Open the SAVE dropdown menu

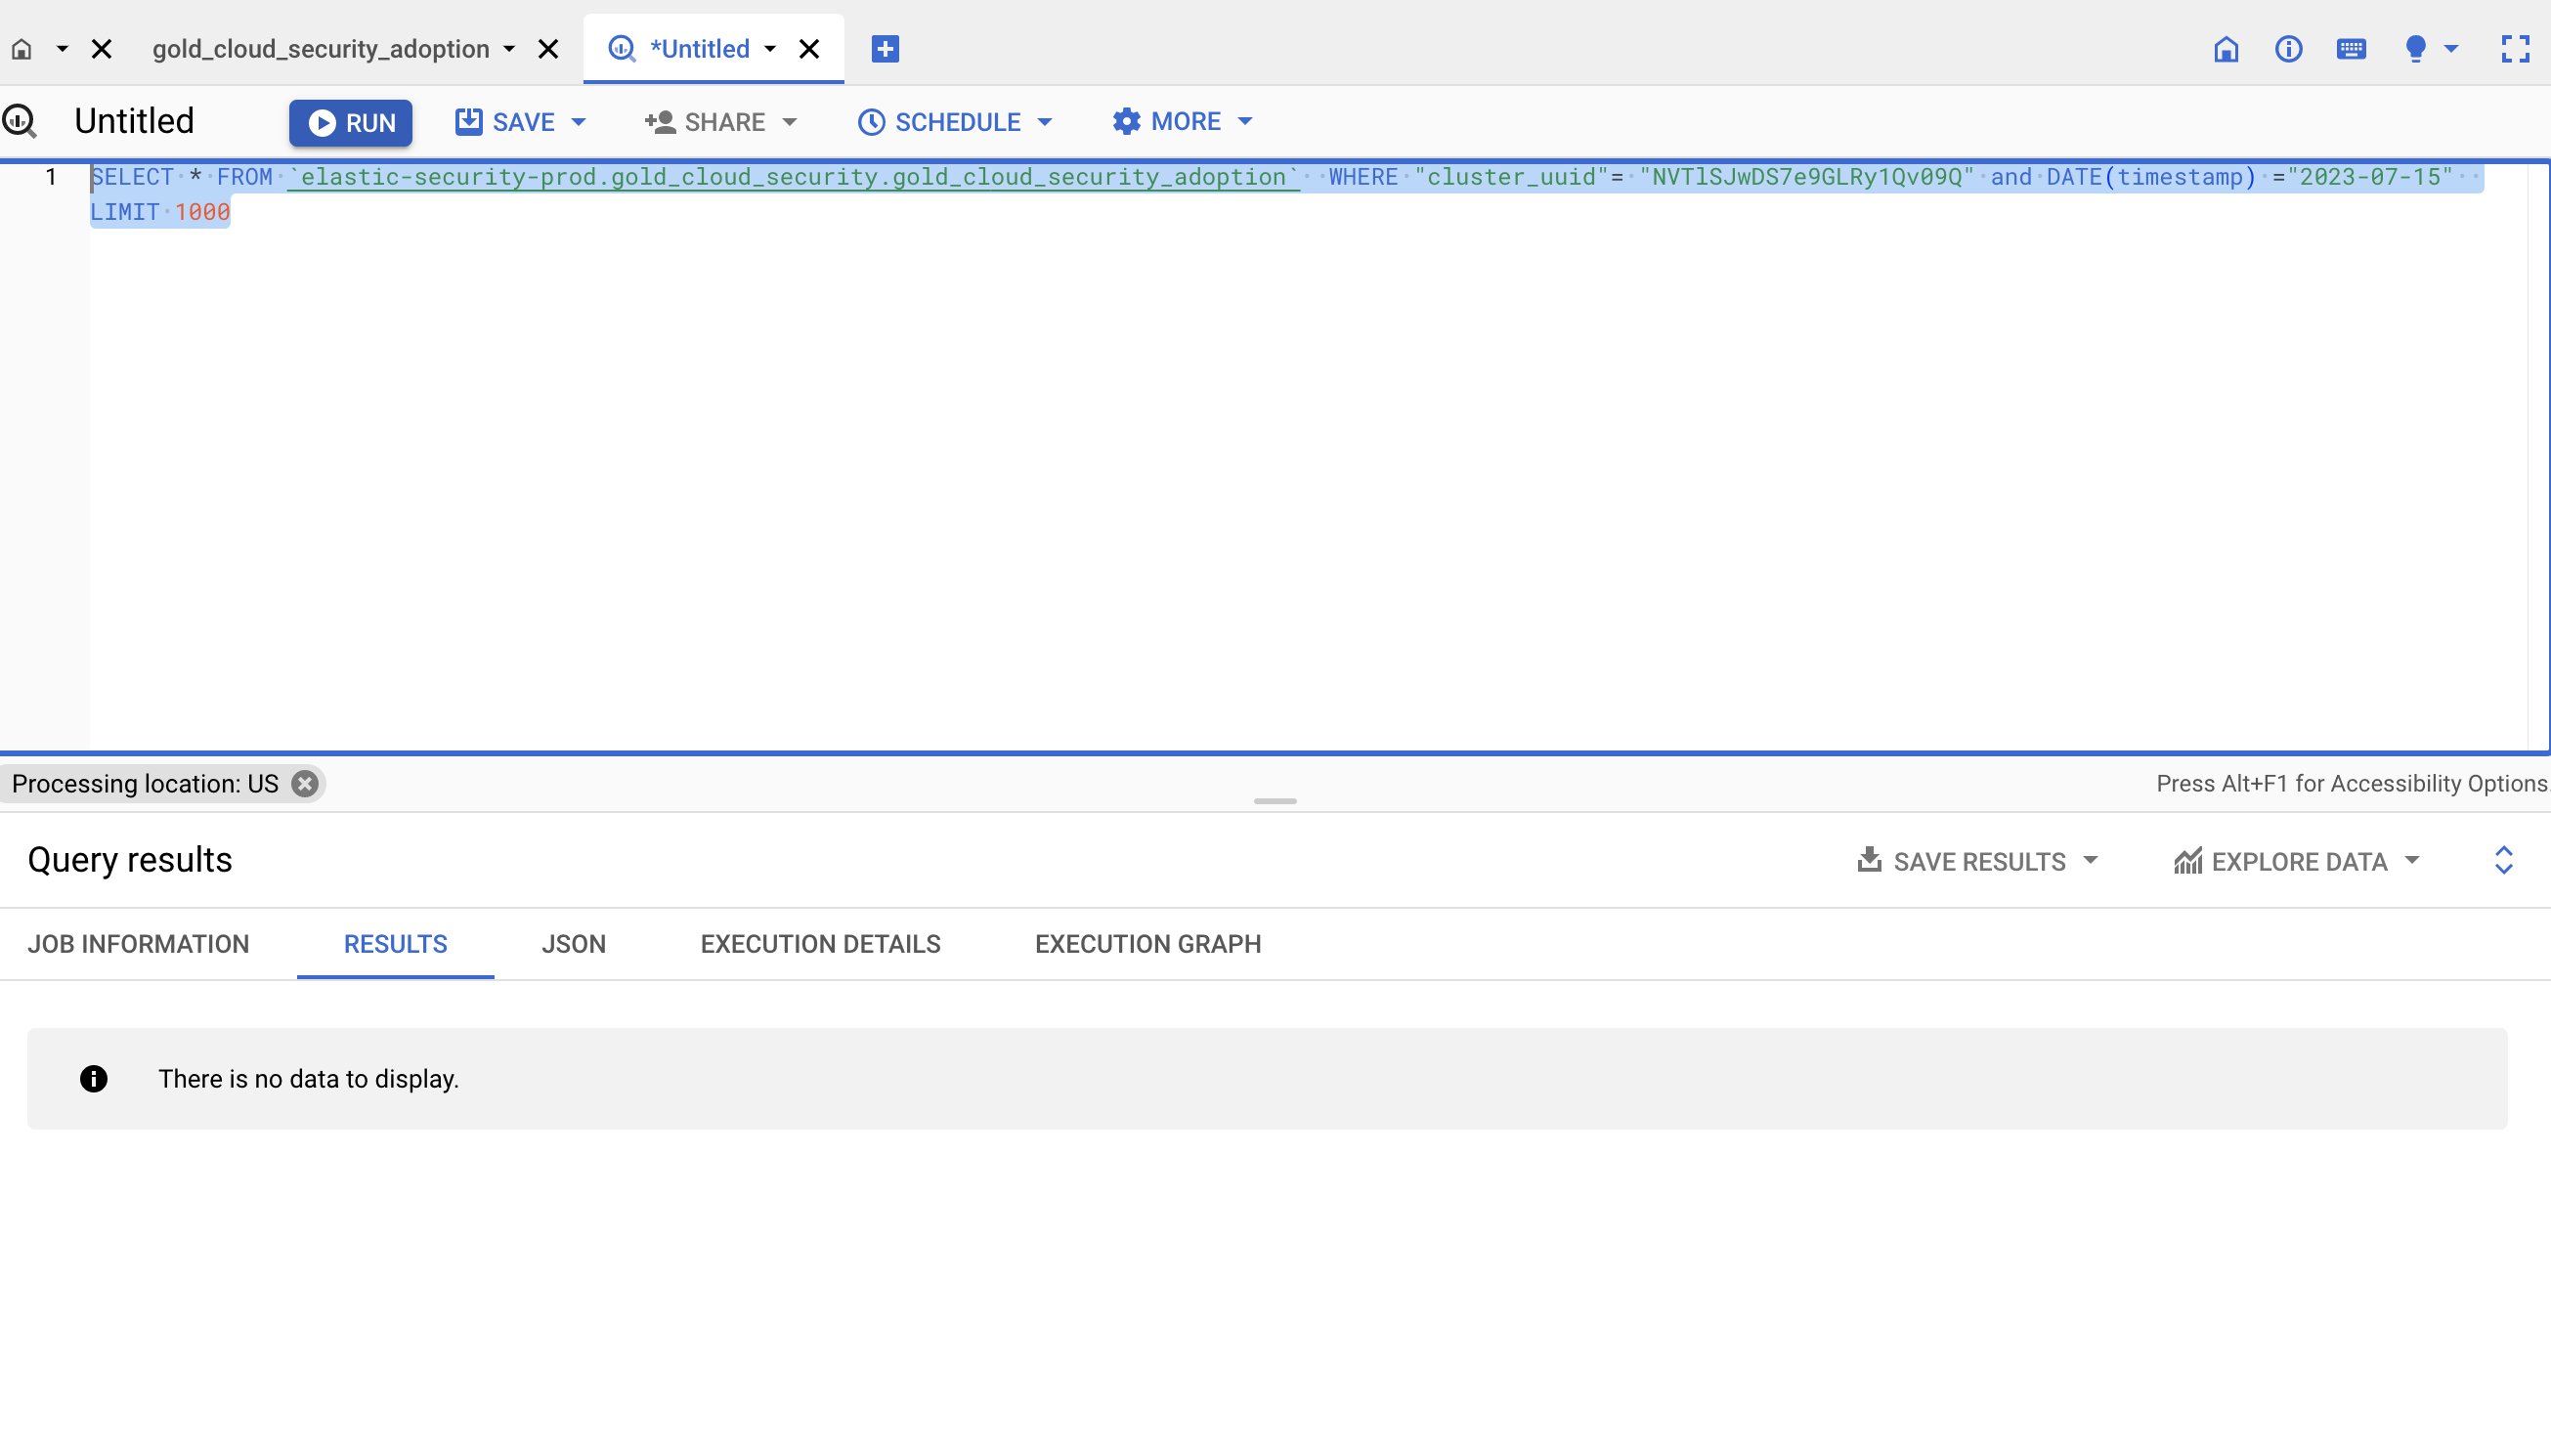click(520, 121)
